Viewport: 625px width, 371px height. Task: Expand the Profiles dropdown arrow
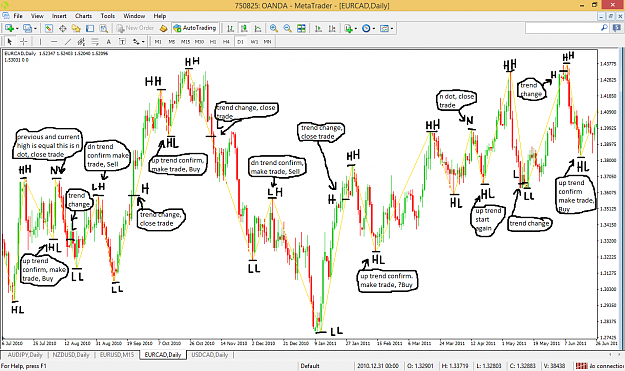pyautogui.click(x=35, y=29)
